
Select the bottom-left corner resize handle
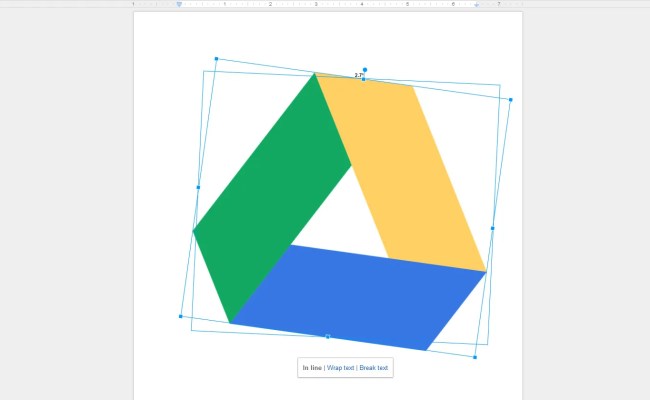(180, 316)
